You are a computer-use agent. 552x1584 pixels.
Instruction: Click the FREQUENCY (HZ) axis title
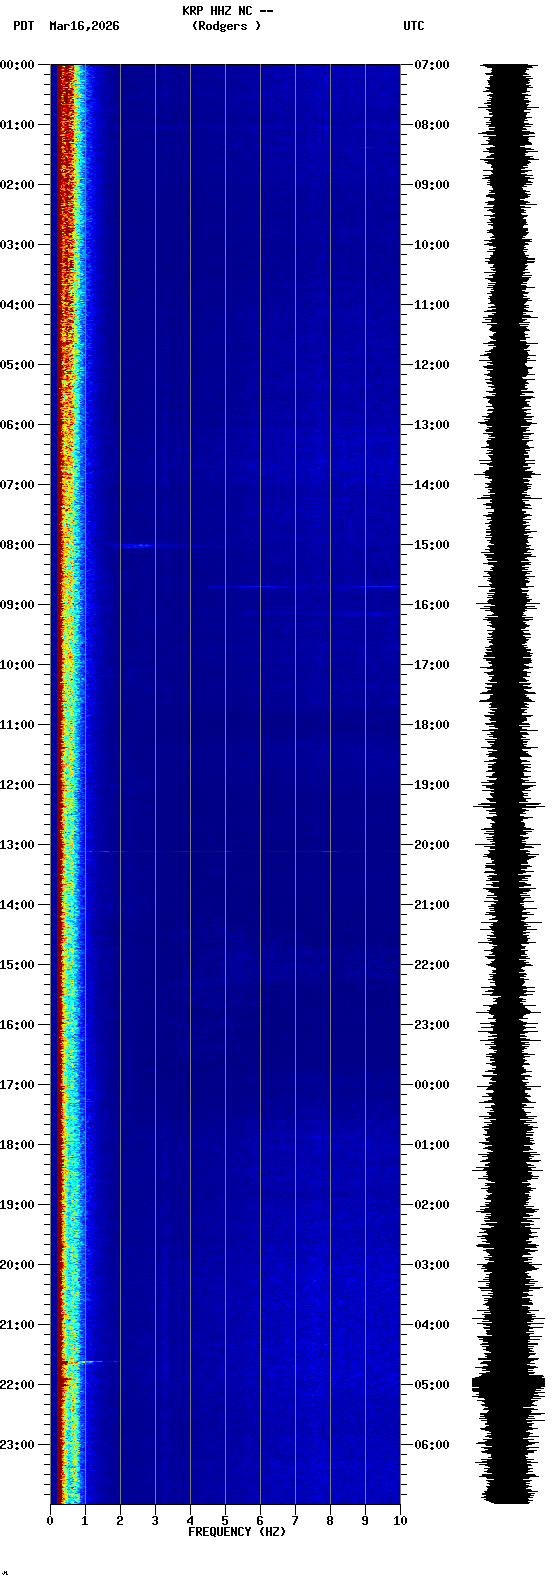pyautogui.click(x=237, y=1532)
